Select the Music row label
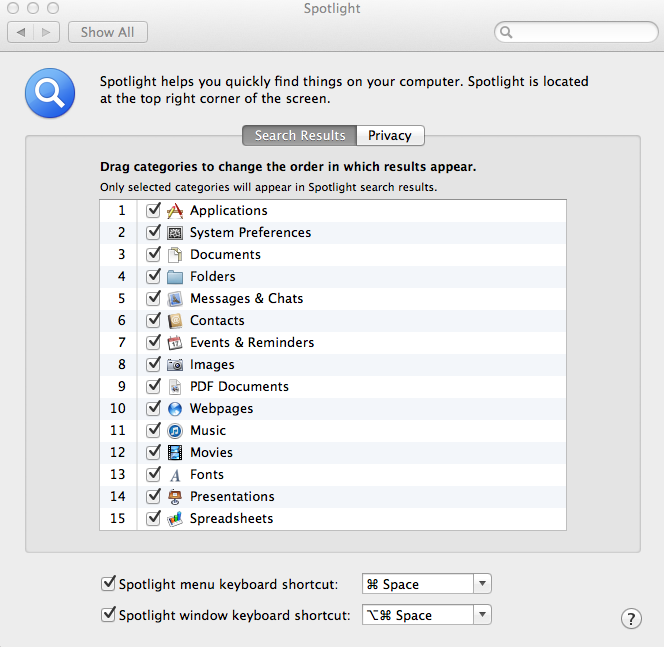This screenshot has width=664, height=647. (x=208, y=431)
